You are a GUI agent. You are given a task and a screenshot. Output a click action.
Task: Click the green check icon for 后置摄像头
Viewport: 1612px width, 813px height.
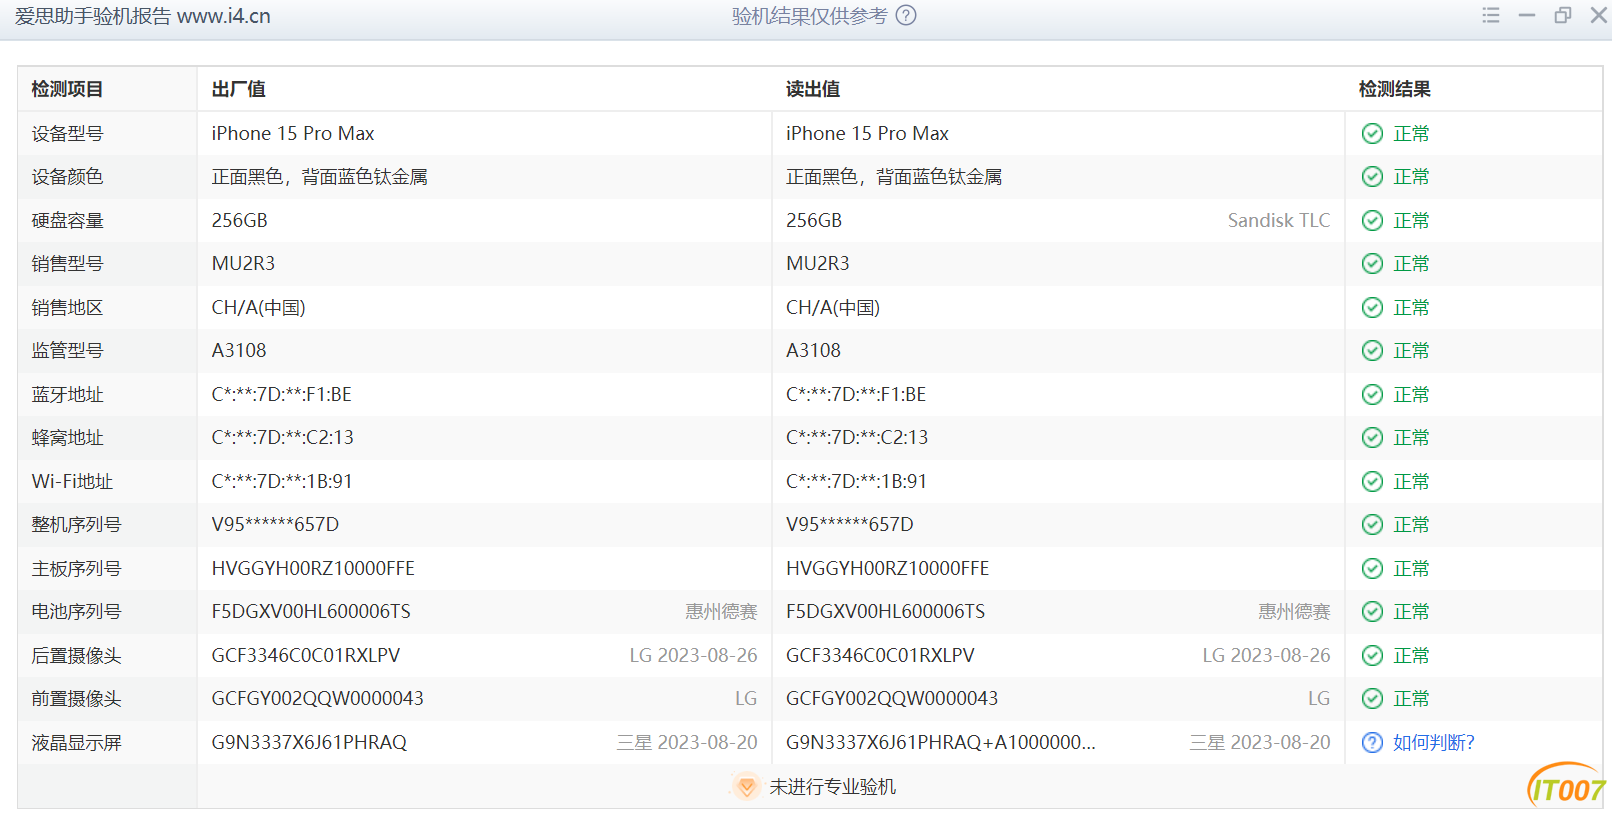[1373, 656]
